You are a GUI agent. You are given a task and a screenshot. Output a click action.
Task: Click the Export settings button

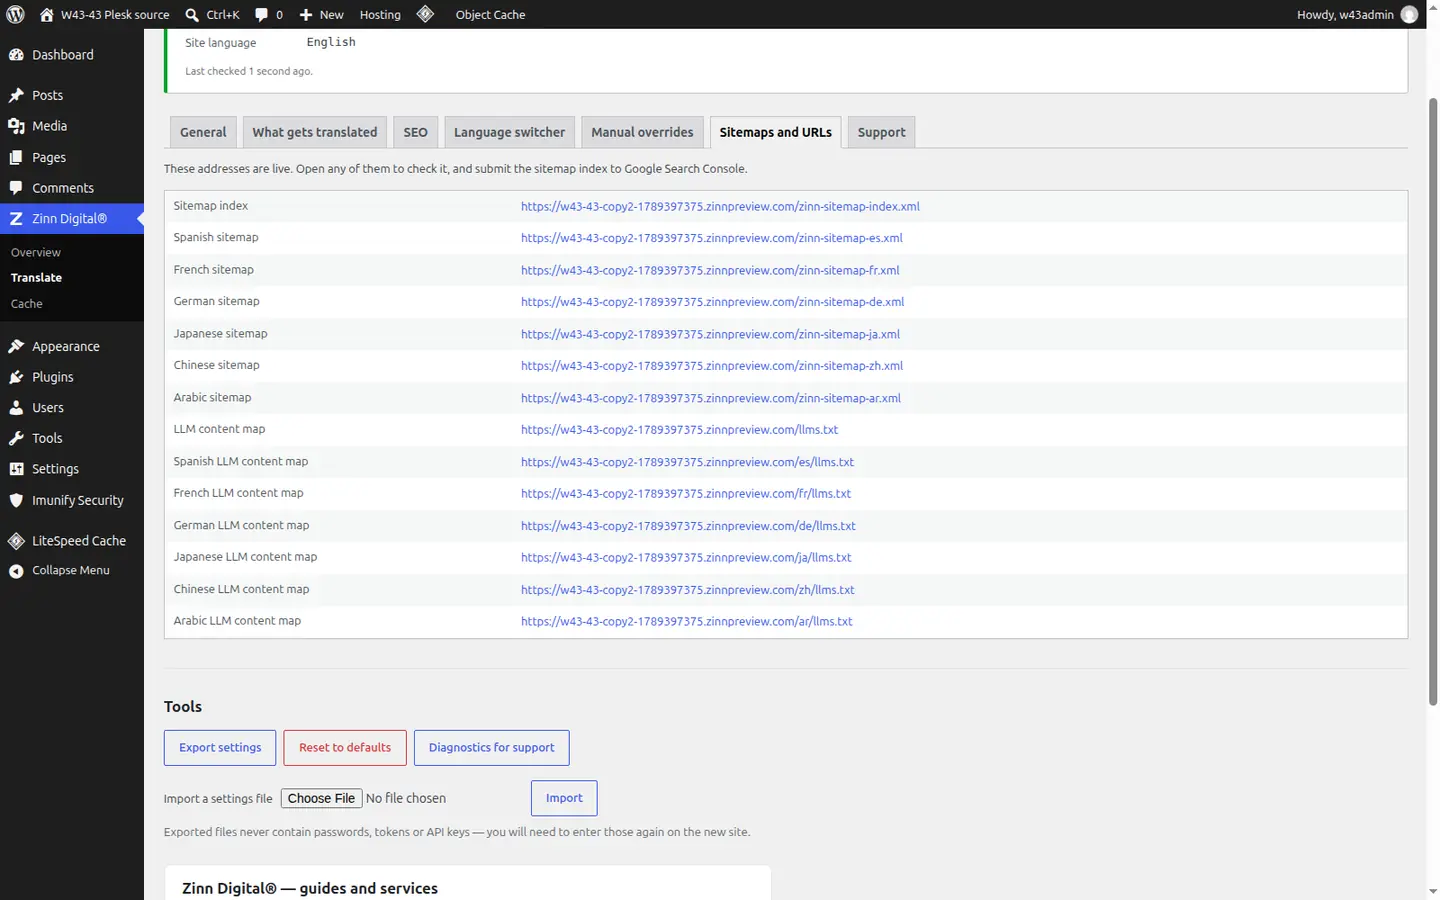coord(220,748)
